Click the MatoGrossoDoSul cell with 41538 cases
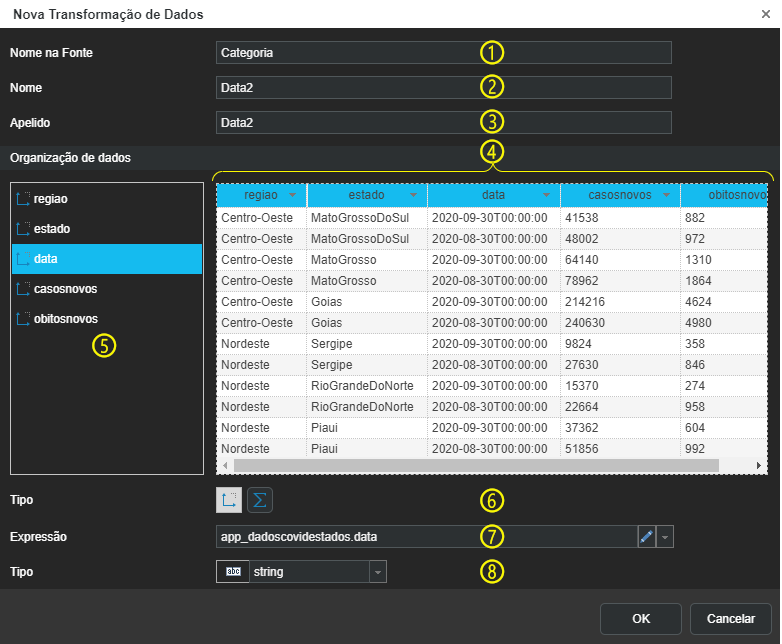 [367, 218]
